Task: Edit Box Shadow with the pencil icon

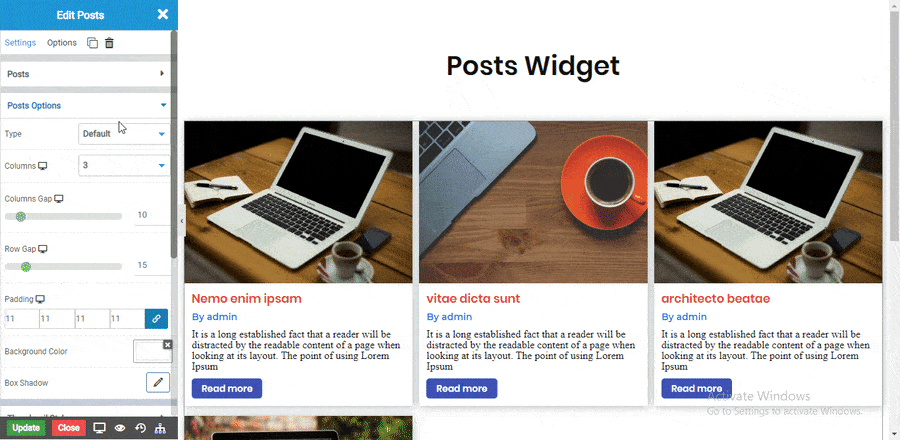Action: (x=157, y=382)
